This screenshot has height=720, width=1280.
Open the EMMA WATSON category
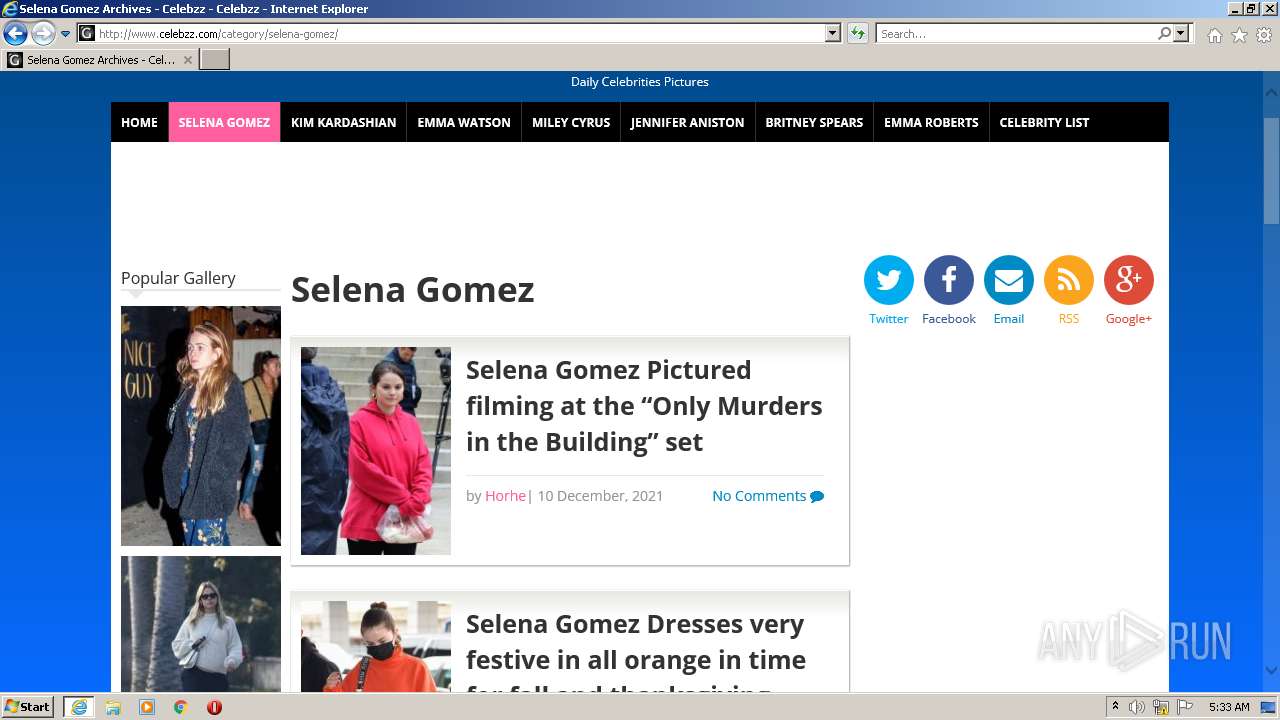point(464,122)
